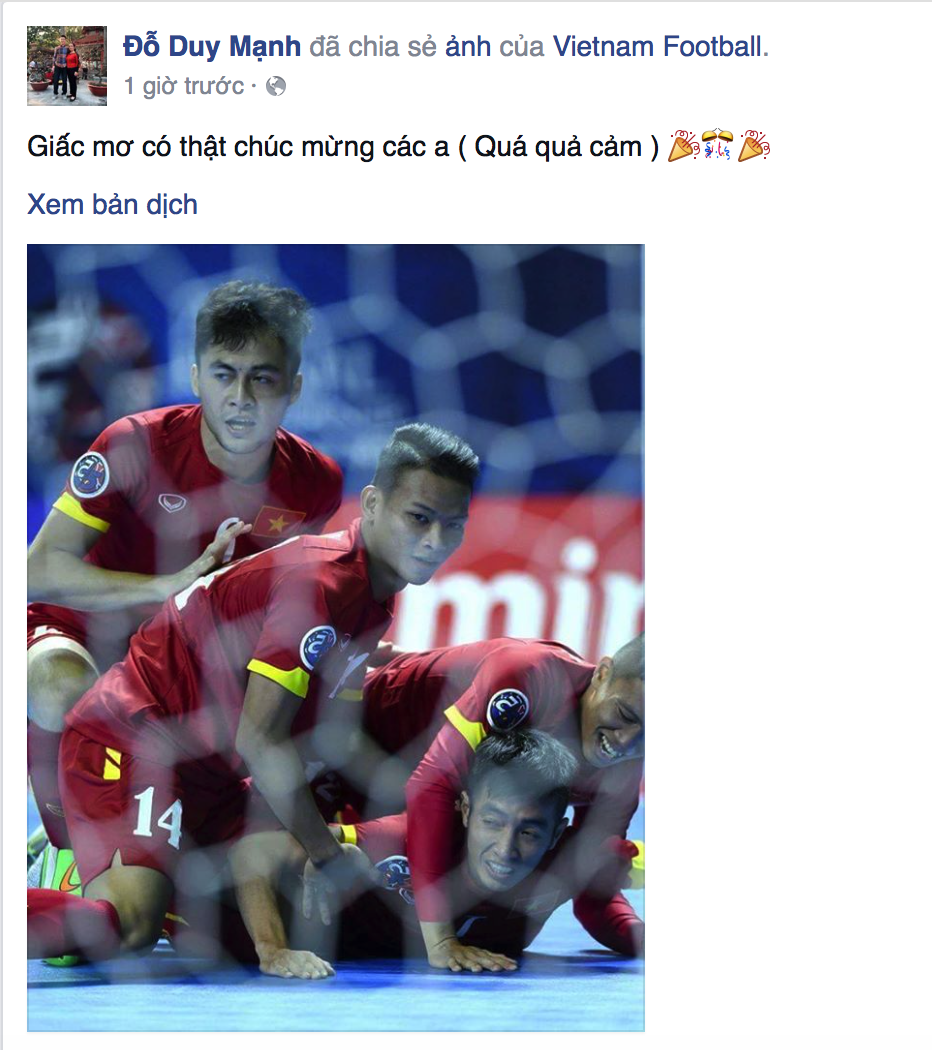This screenshot has height=1050, width=932.
Task: Click the Vietnam flag on the jersey
Action: click(277, 522)
